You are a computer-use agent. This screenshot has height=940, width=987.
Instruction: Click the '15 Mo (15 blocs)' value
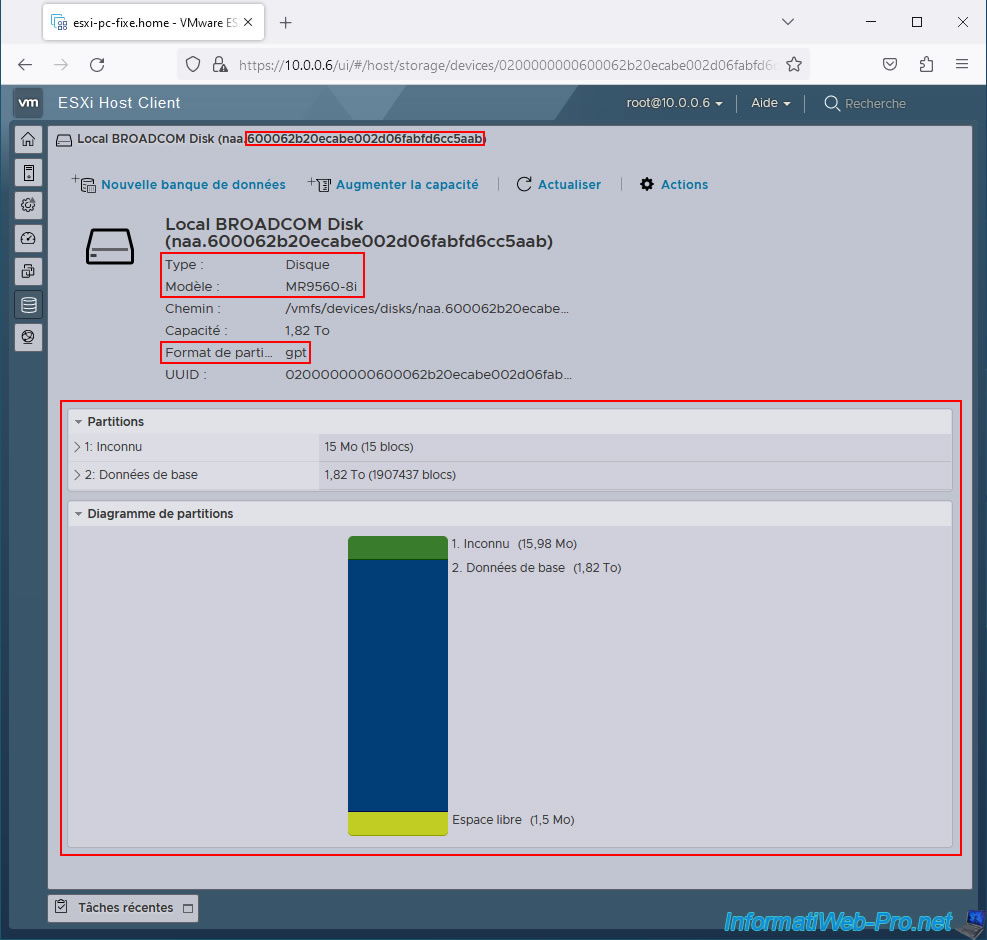(x=369, y=446)
